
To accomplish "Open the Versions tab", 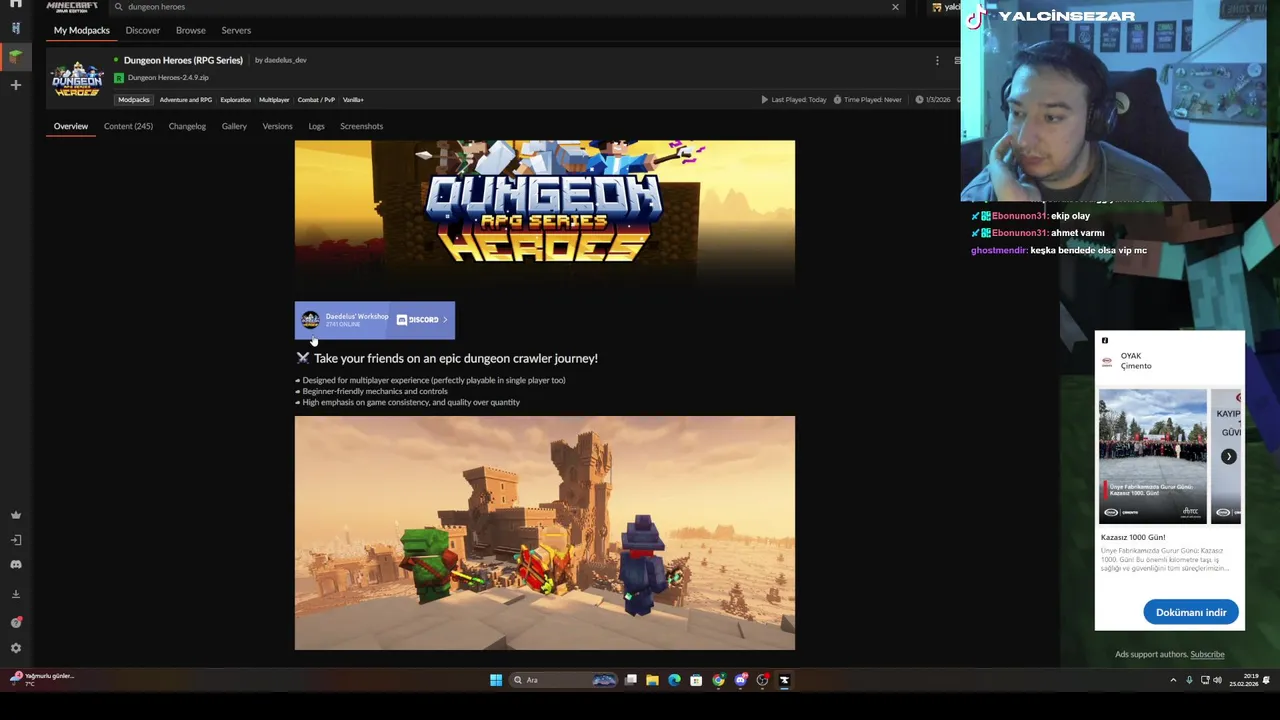I will (x=277, y=126).
